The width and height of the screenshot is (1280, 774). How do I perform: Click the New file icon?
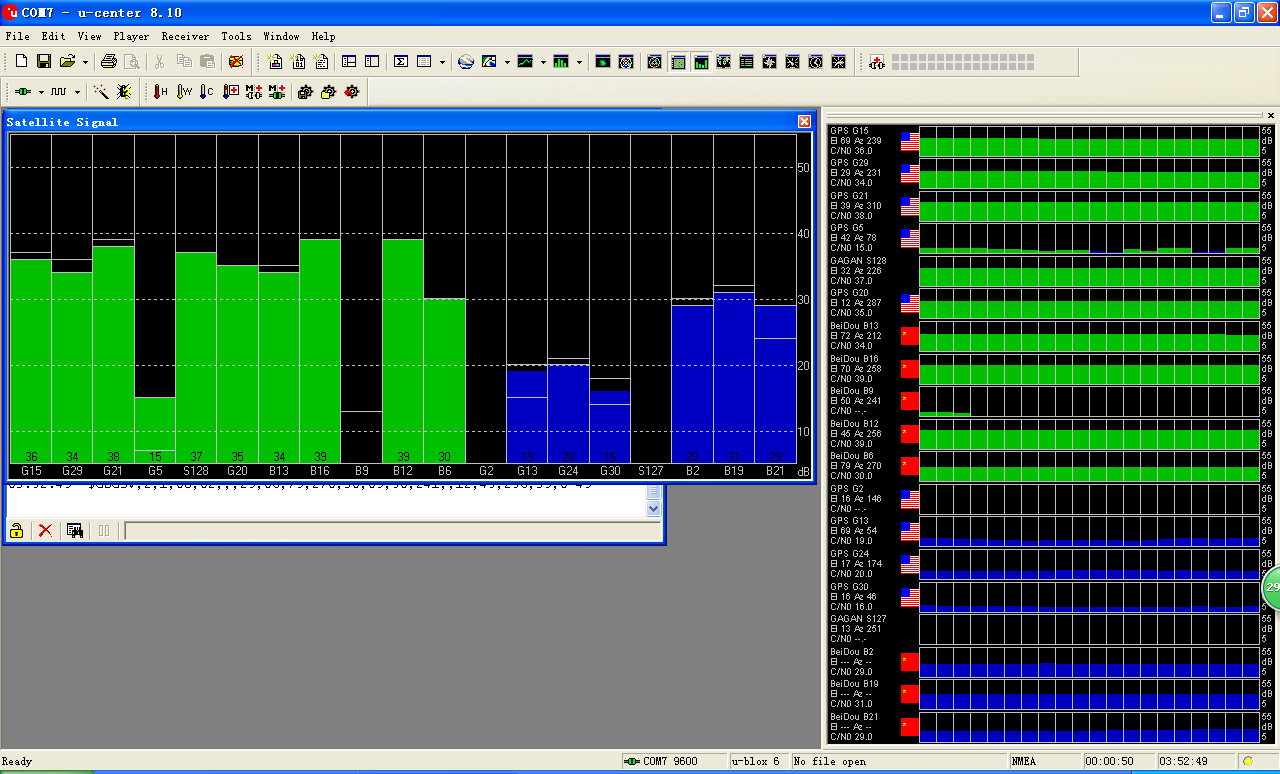pos(20,62)
